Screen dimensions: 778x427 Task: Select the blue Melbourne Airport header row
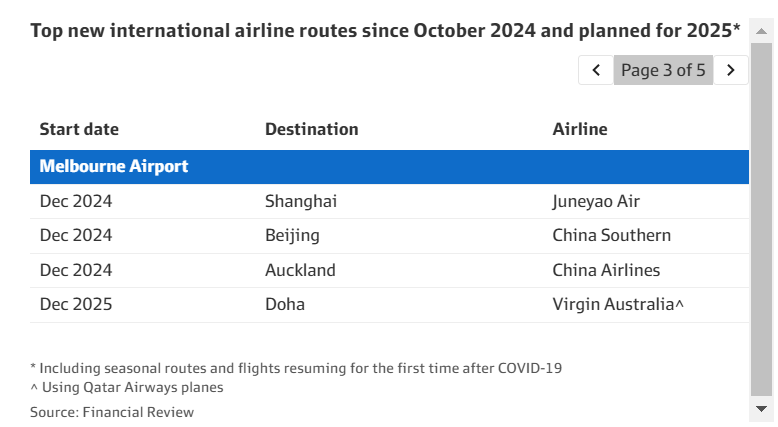pyautogui.click(x=389, y=167)
